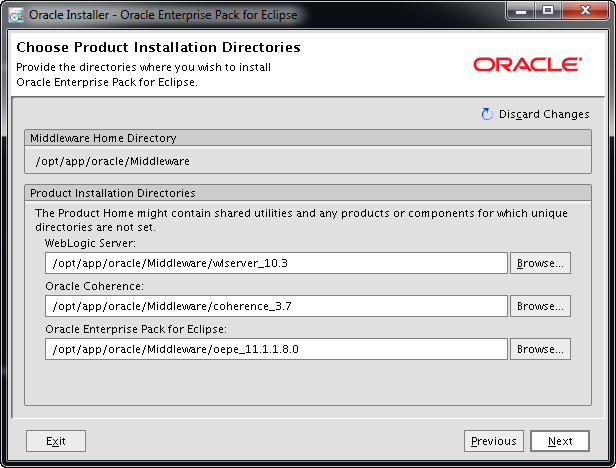
Task: Click the Middleware Home path /opt/app/oracle/Middleware
Action: pyautogui.click(x=112, y=161)
